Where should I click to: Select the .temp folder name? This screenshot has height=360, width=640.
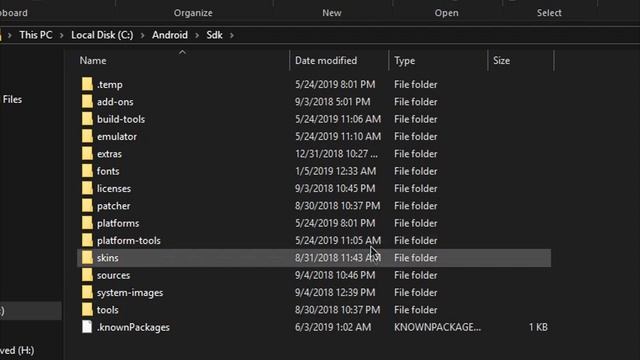point(110,84)
